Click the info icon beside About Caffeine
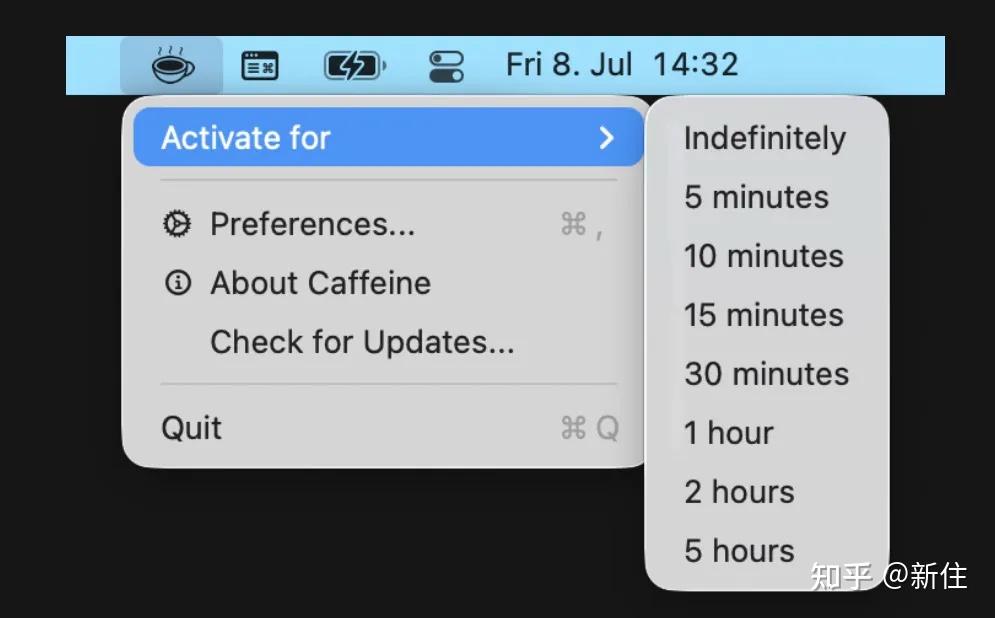995x618 pixels. click(178, 282)
